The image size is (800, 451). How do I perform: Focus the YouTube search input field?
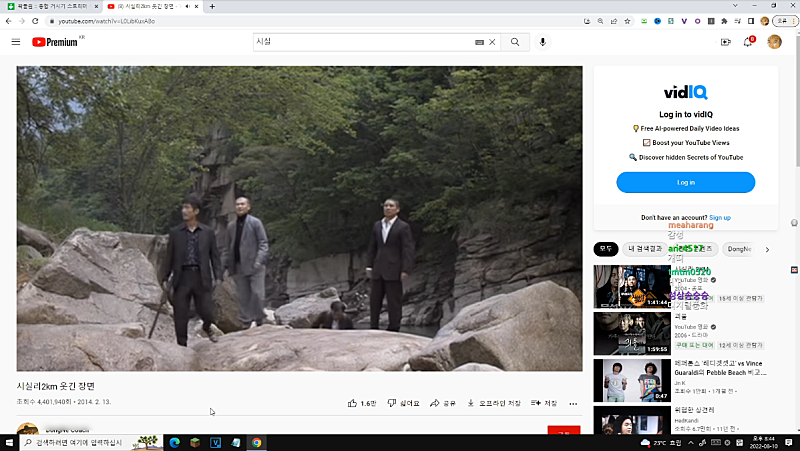click(364, 42)
